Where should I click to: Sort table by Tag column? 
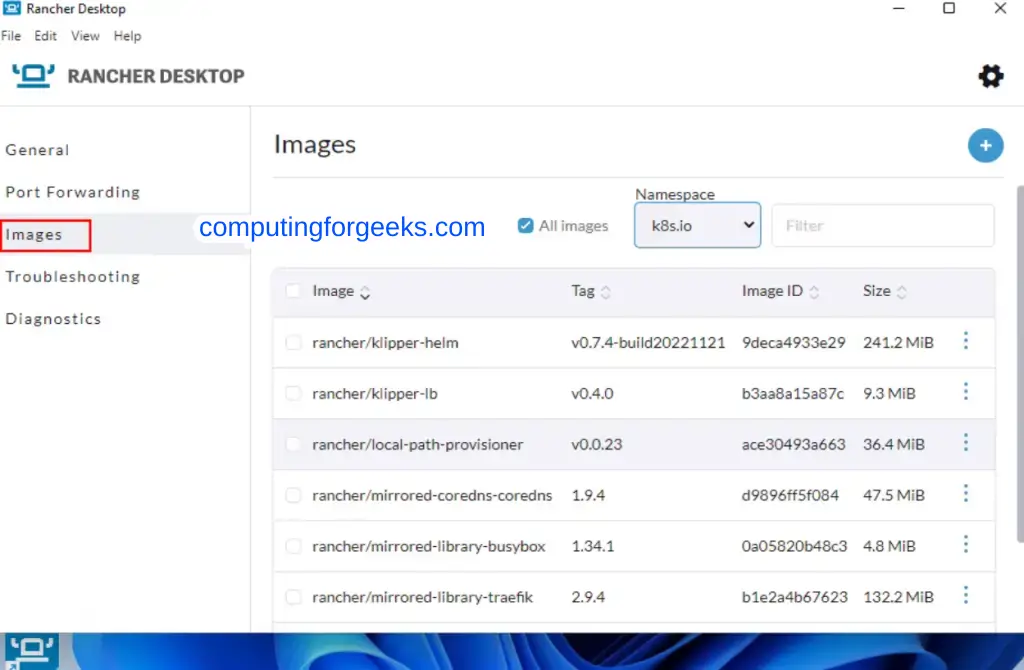591,291
